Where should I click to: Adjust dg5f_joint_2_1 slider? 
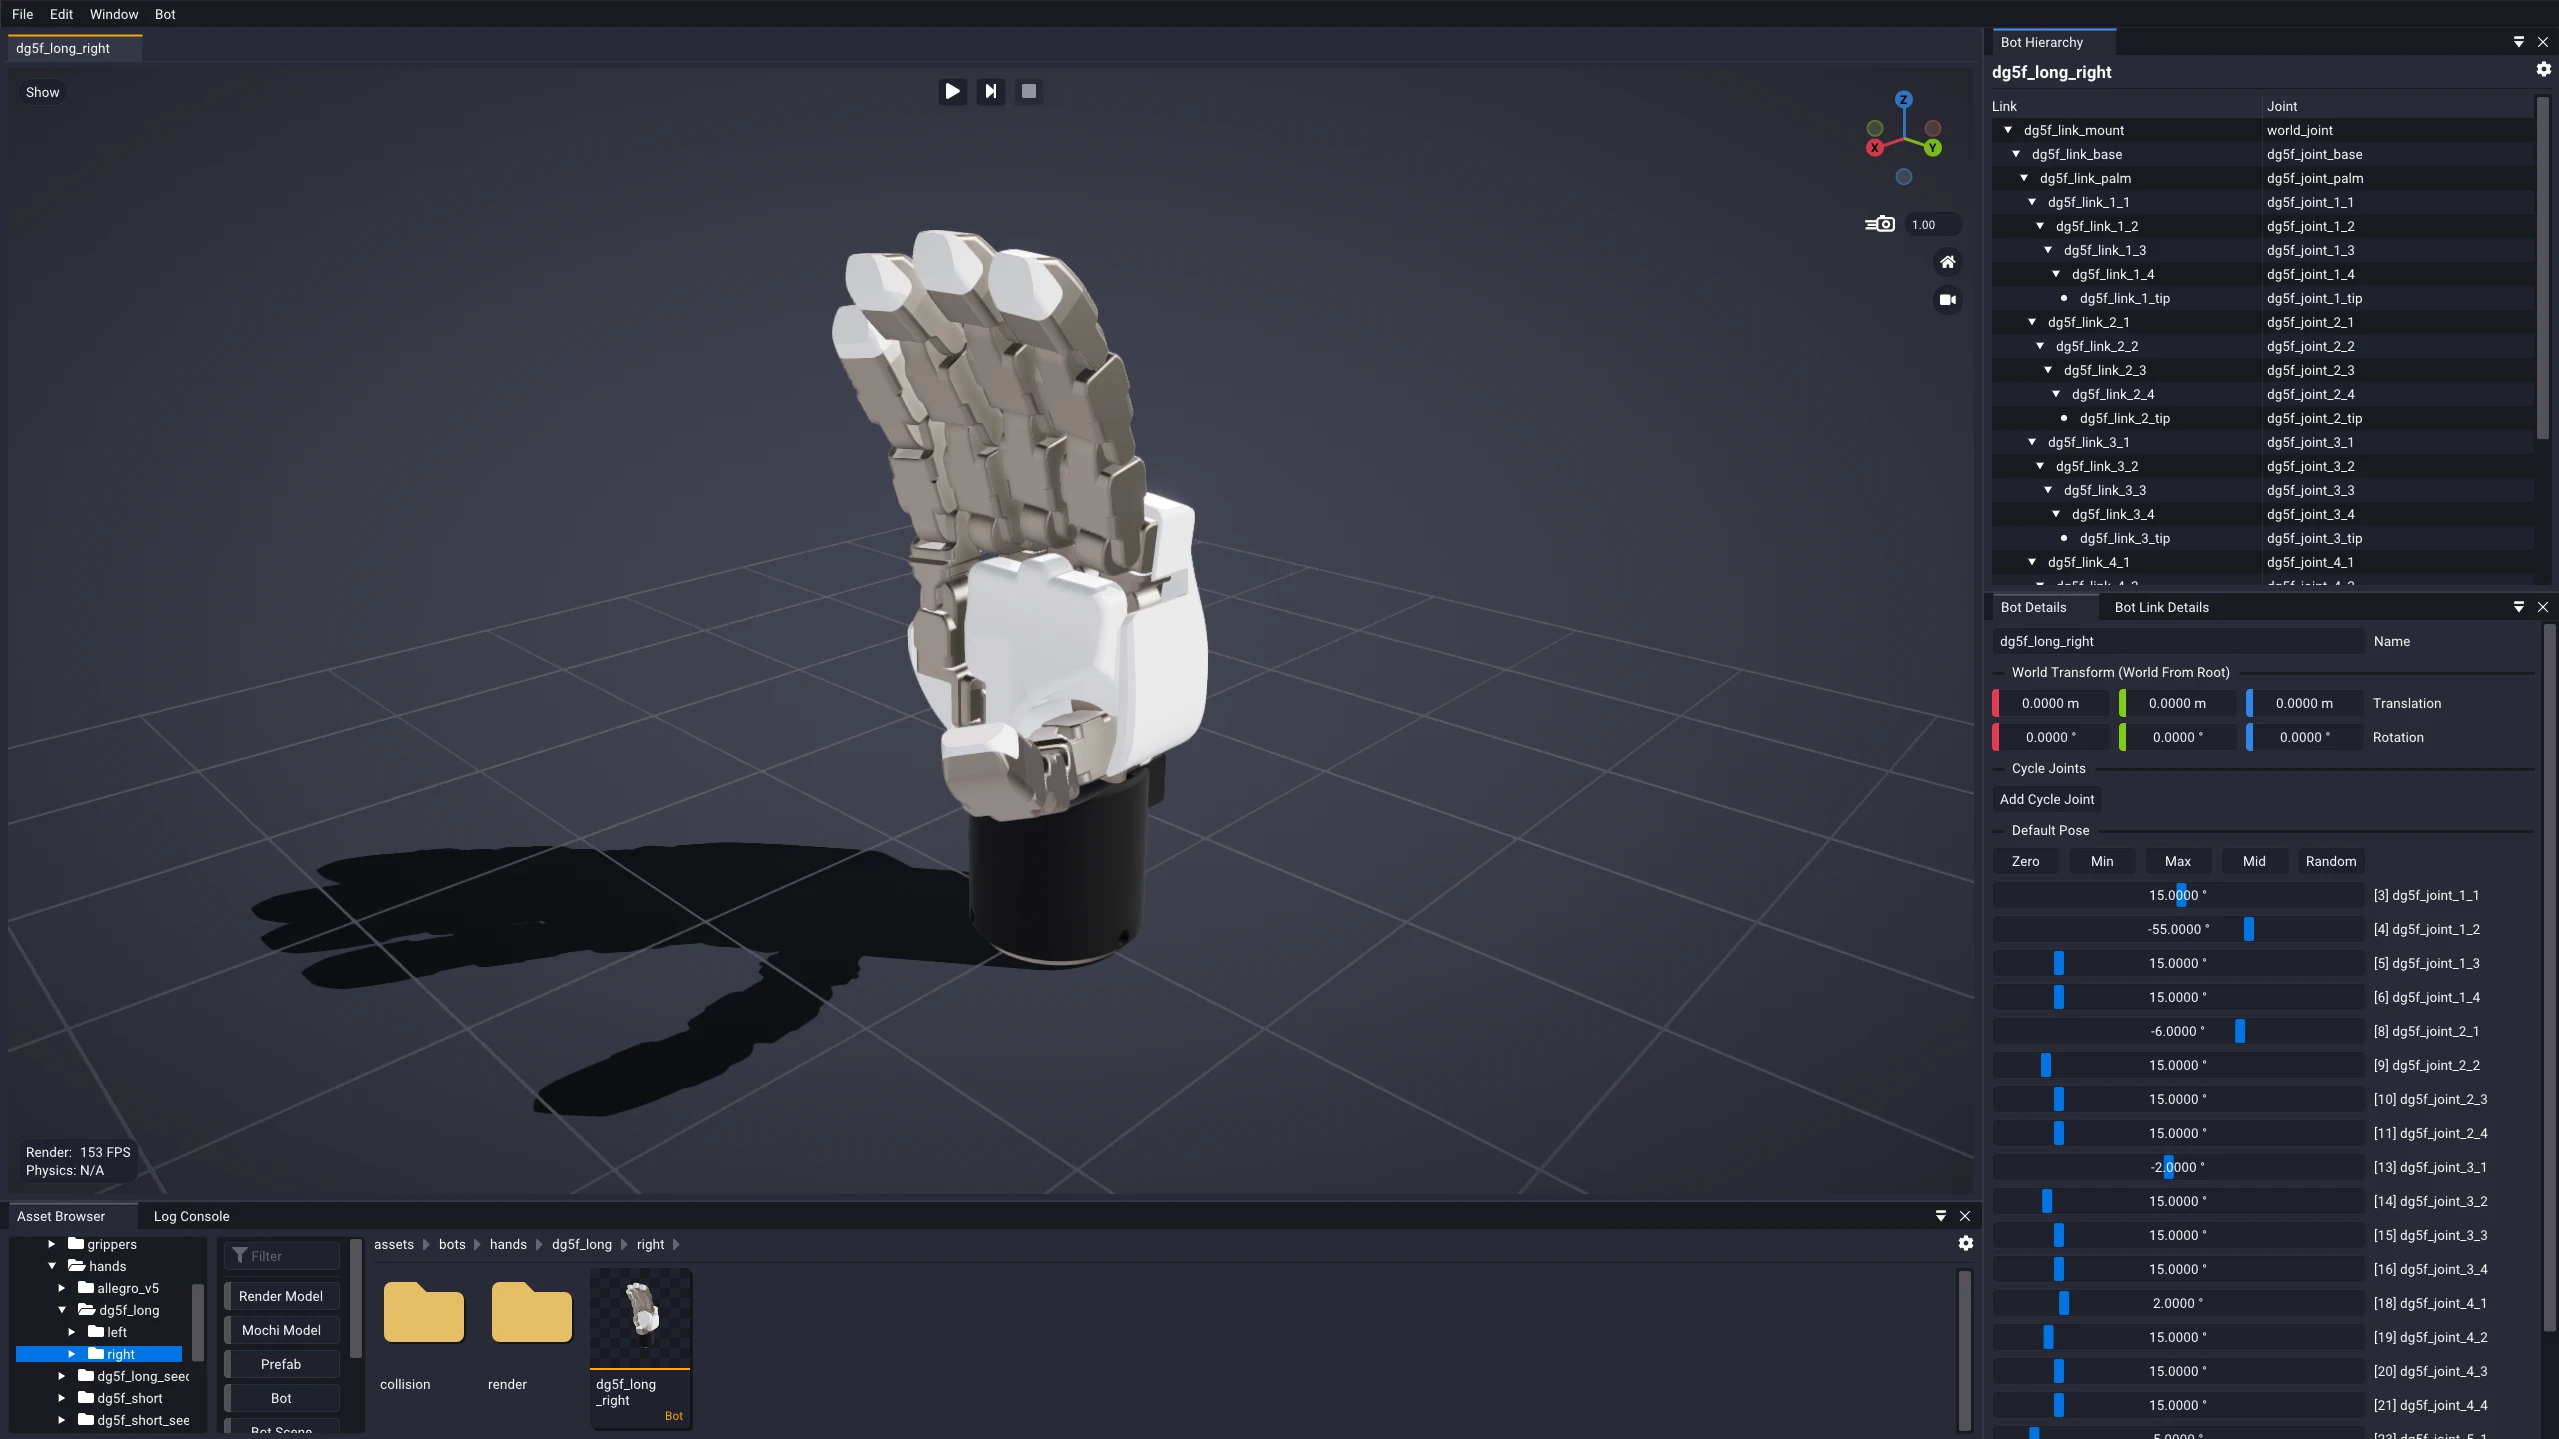click(x=2178, y=1031)
